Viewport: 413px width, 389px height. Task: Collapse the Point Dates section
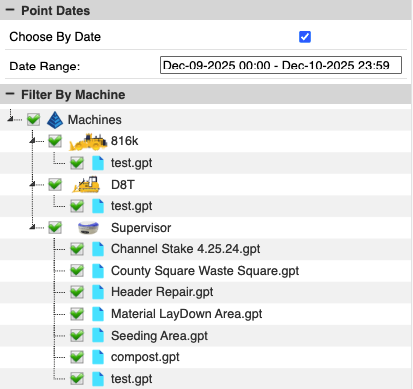coord(10,10)
